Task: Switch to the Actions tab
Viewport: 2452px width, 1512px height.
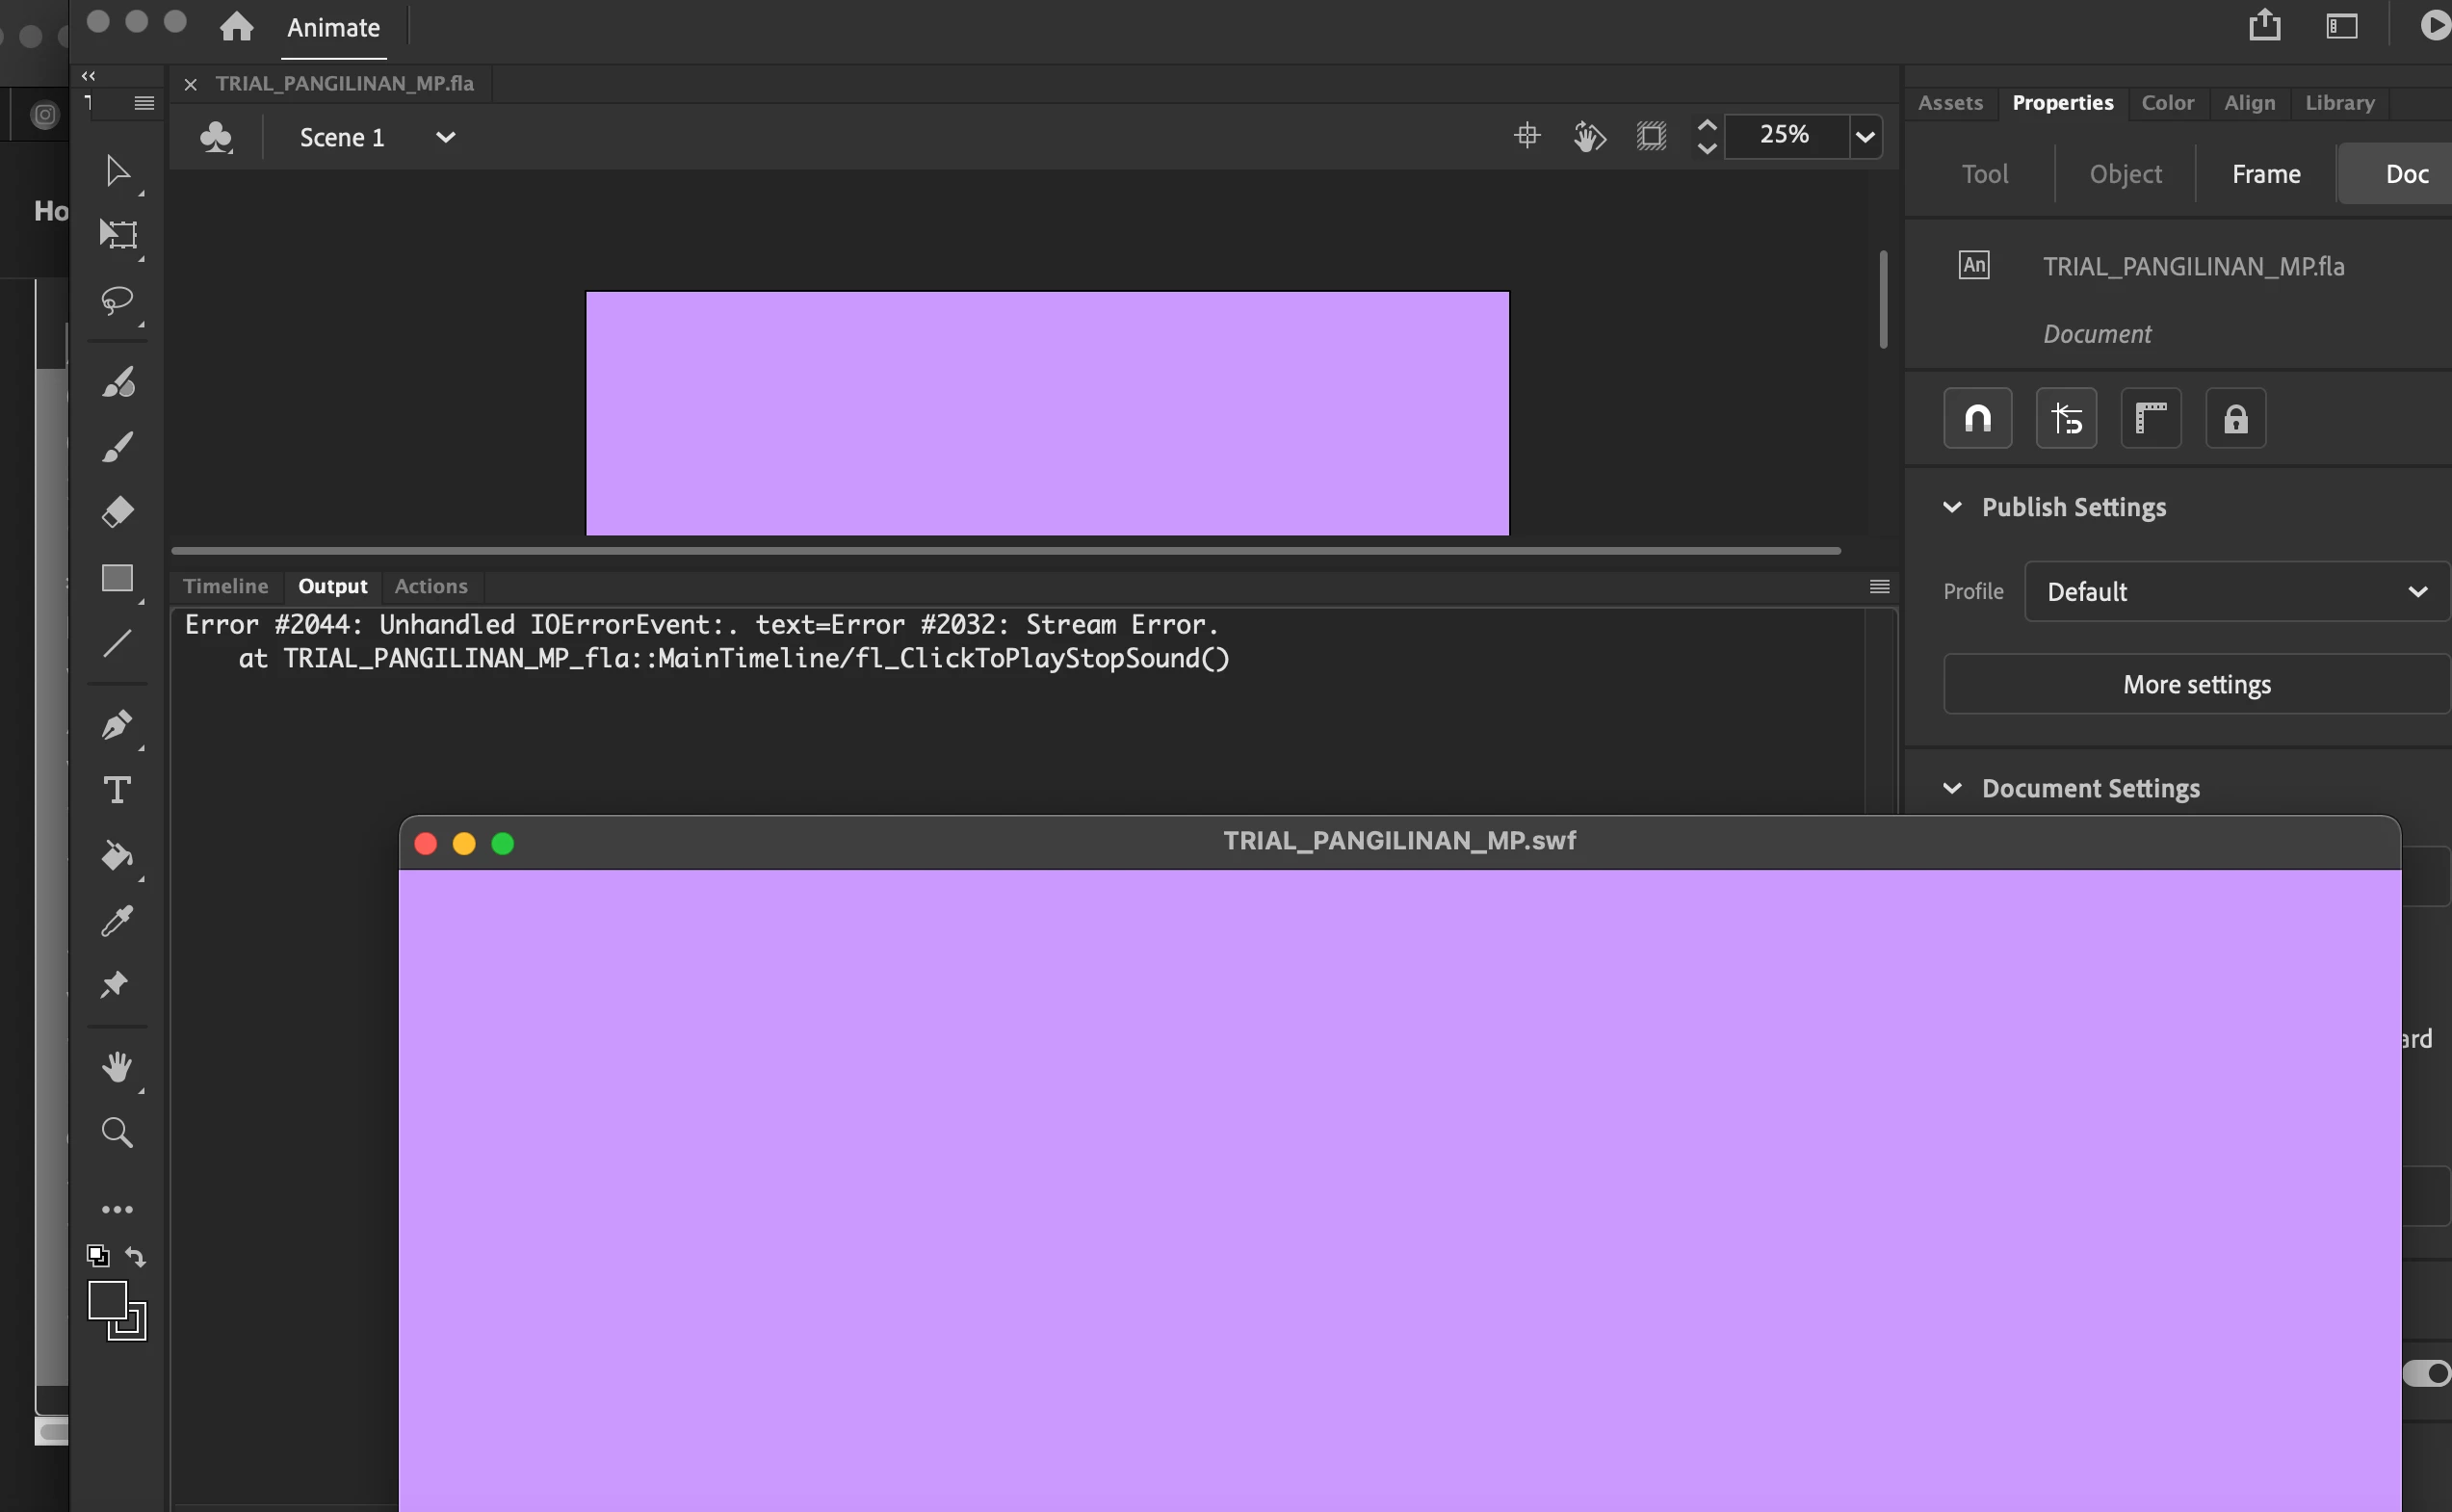Action: click(x=430, y=586)
